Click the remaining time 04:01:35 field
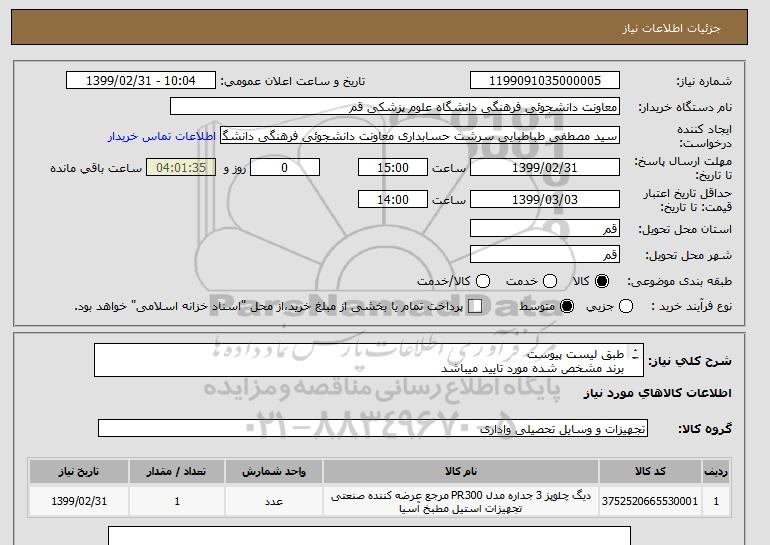This screenshot has height=545, width=770. [x=181, y=167]
